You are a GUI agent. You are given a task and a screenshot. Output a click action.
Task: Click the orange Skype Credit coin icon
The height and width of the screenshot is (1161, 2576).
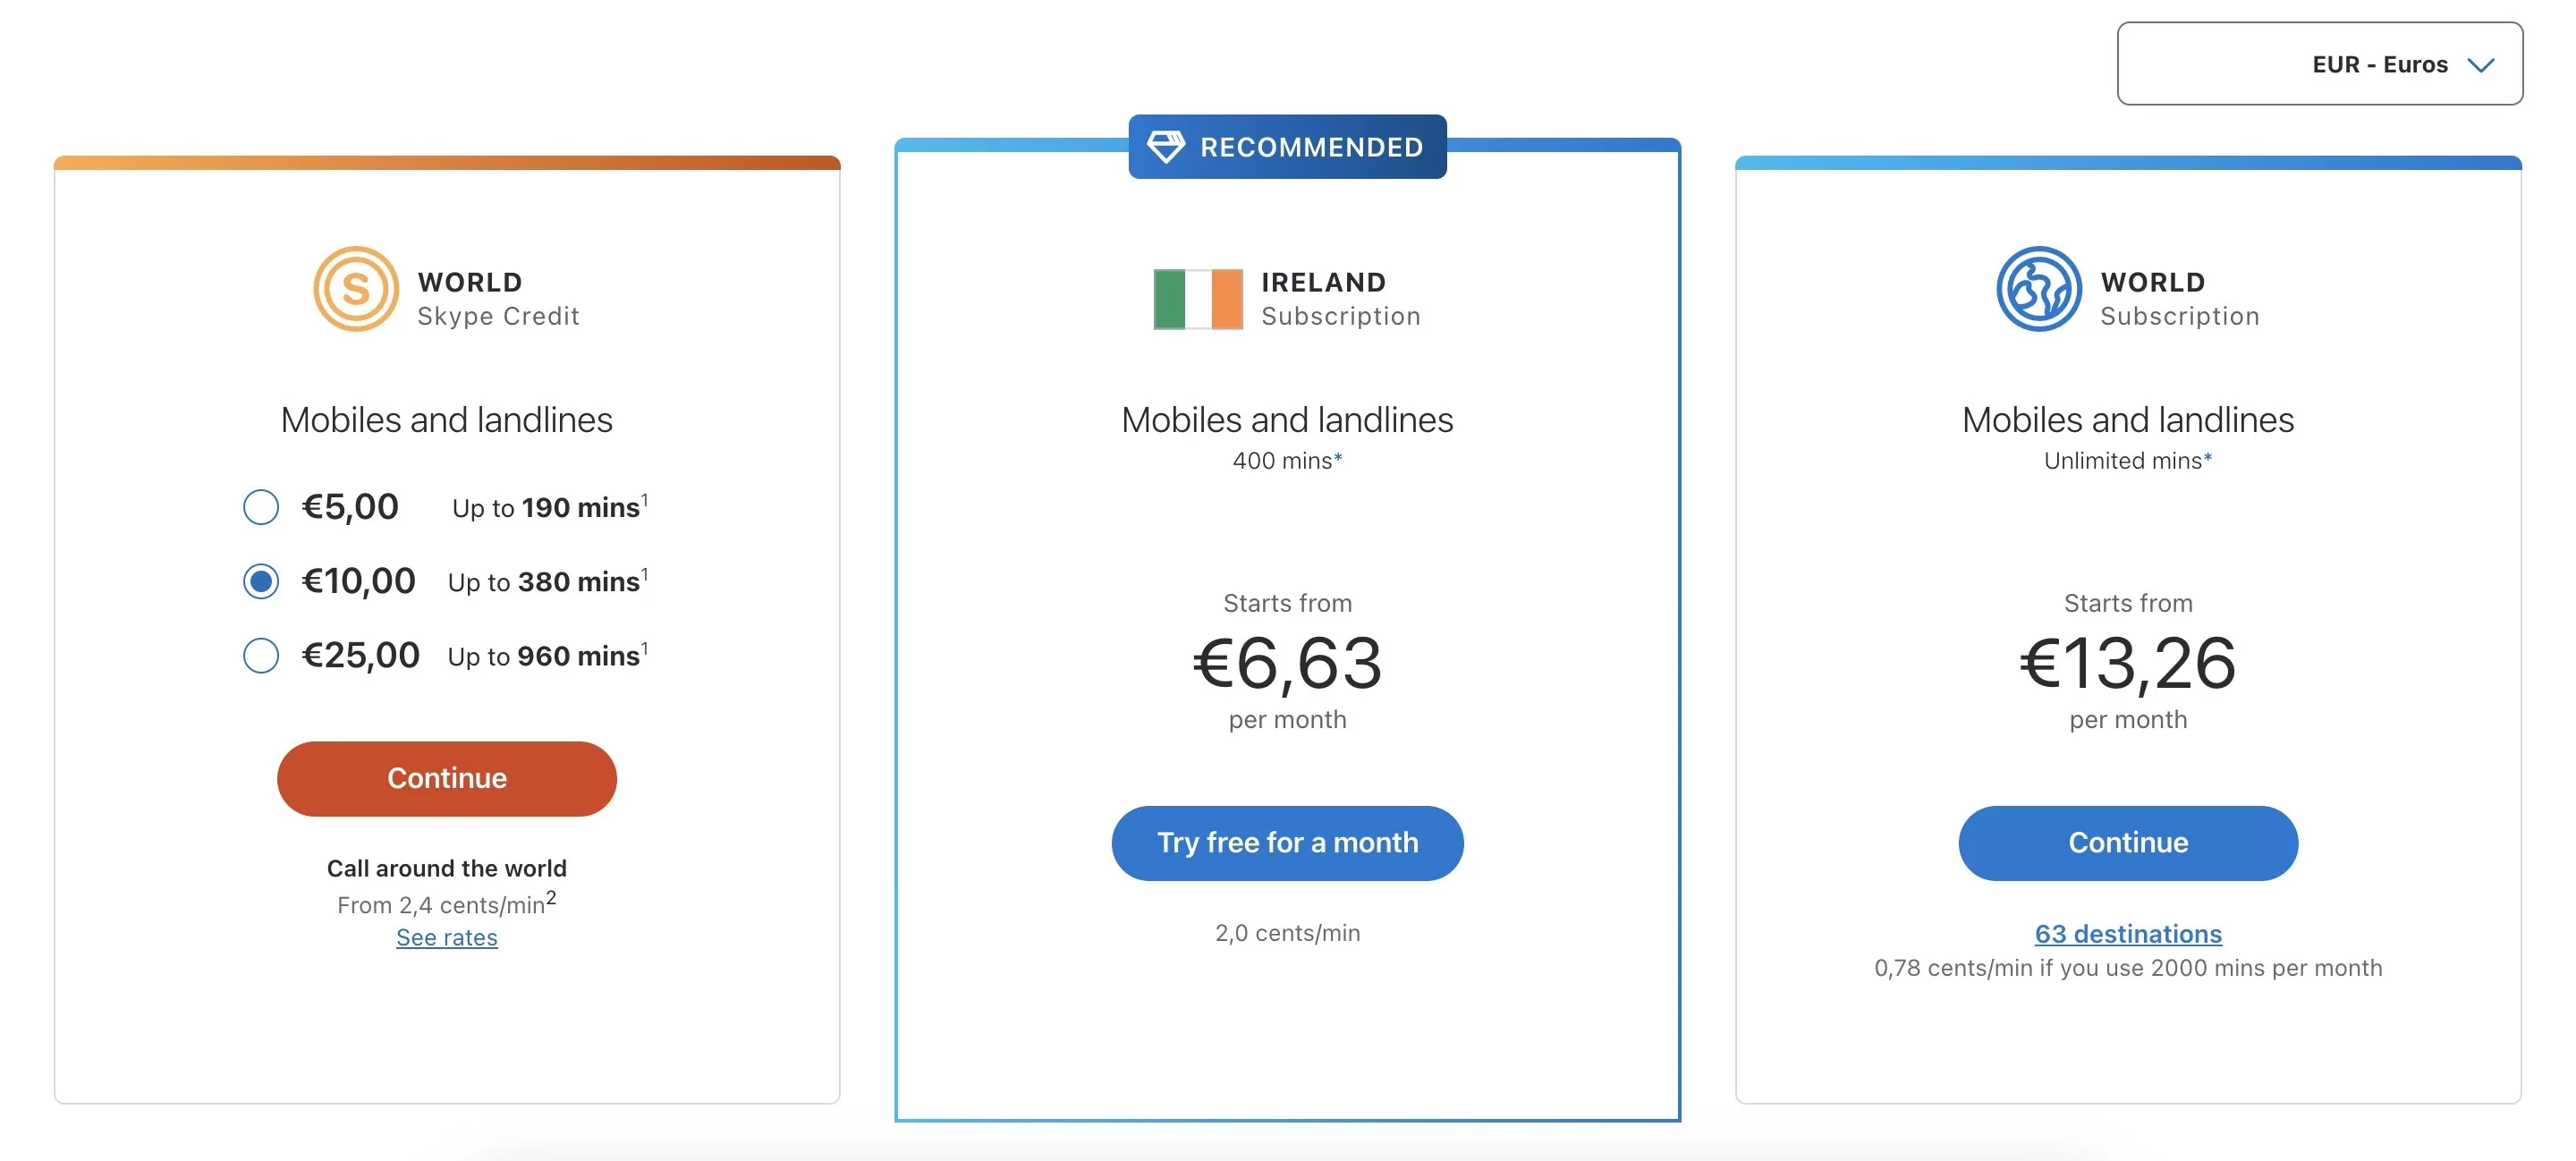click(356, 289)
